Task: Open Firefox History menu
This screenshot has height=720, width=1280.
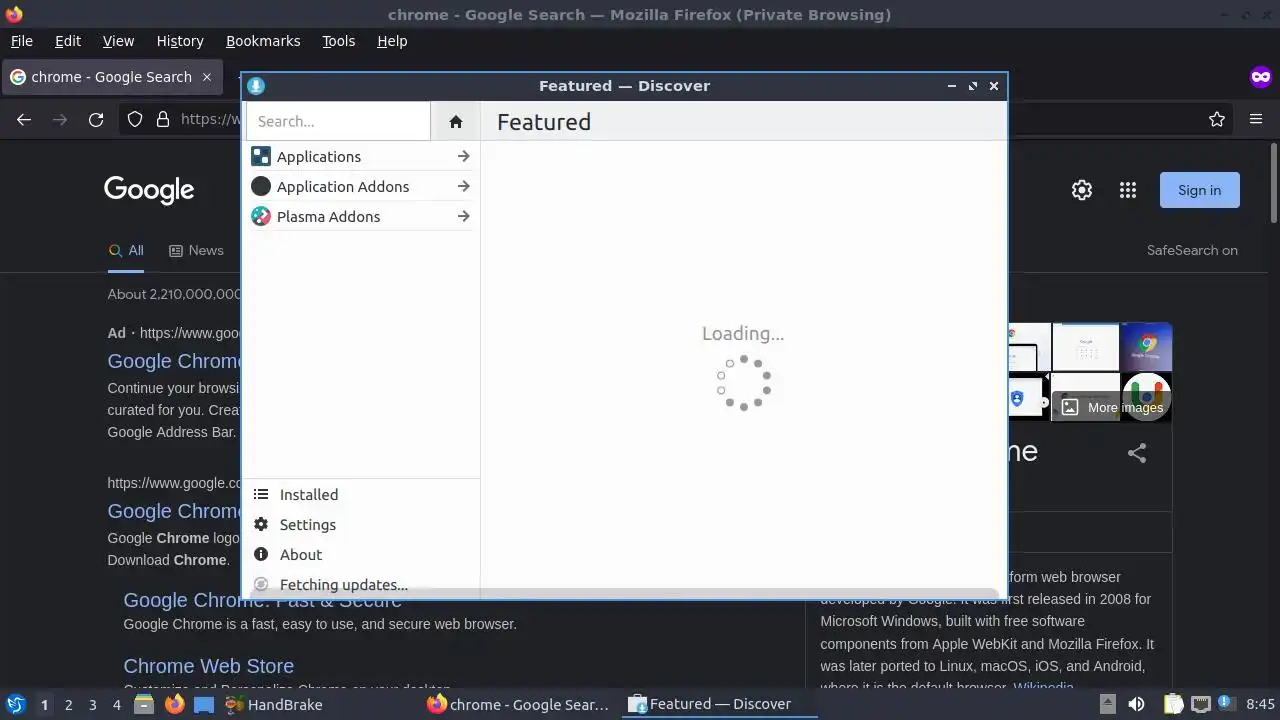Action: tap(180, 41)
